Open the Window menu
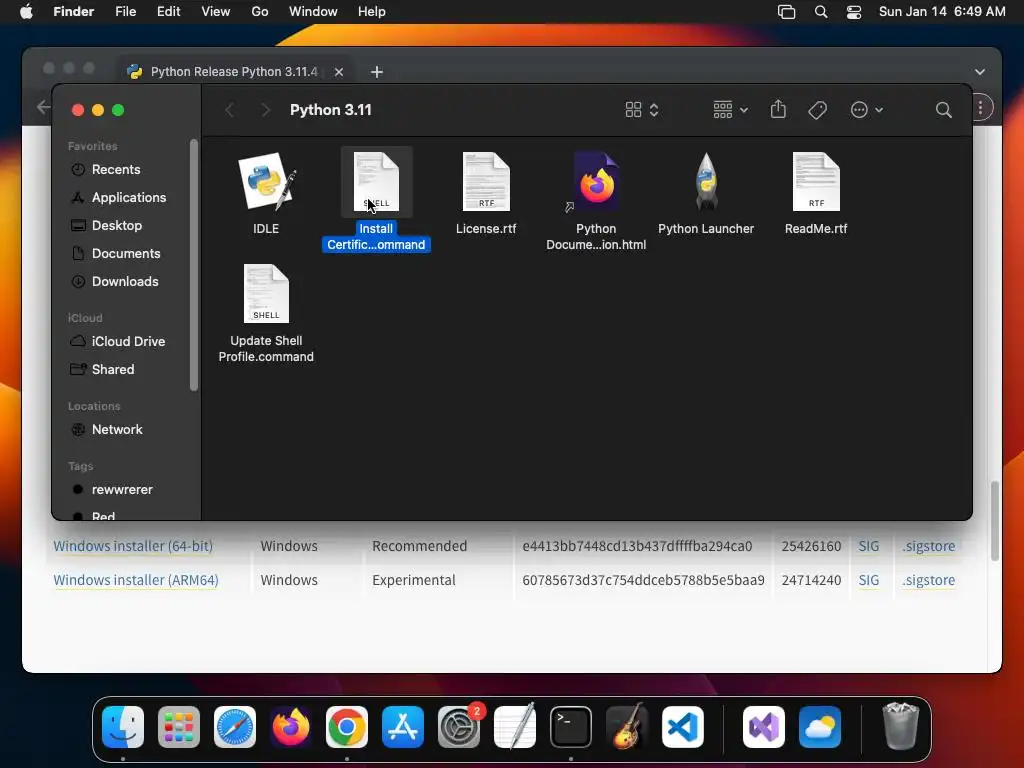This screenshot has height=768, width=1024. tap(313, 12)
